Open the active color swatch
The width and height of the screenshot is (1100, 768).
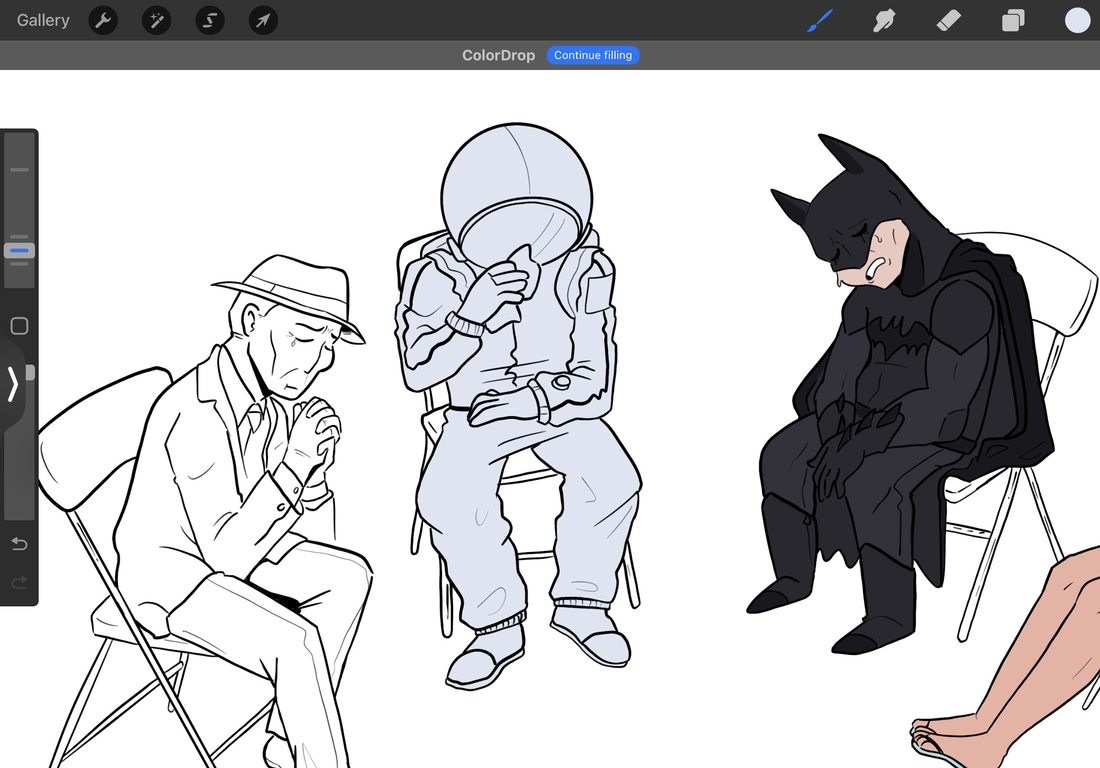pos(1078,20)
